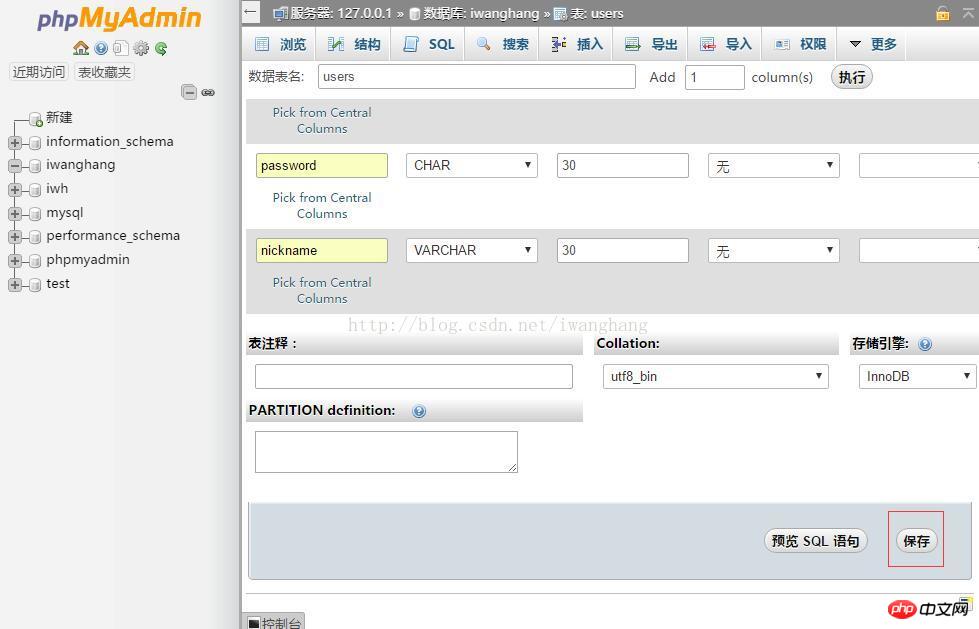Click the test database icon in tree
979x629 pixels.
pos(36,285)
